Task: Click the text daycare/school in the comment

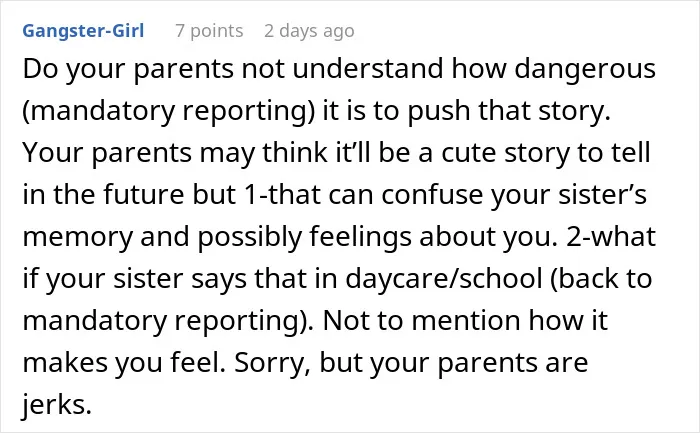Action: (444, 279)
